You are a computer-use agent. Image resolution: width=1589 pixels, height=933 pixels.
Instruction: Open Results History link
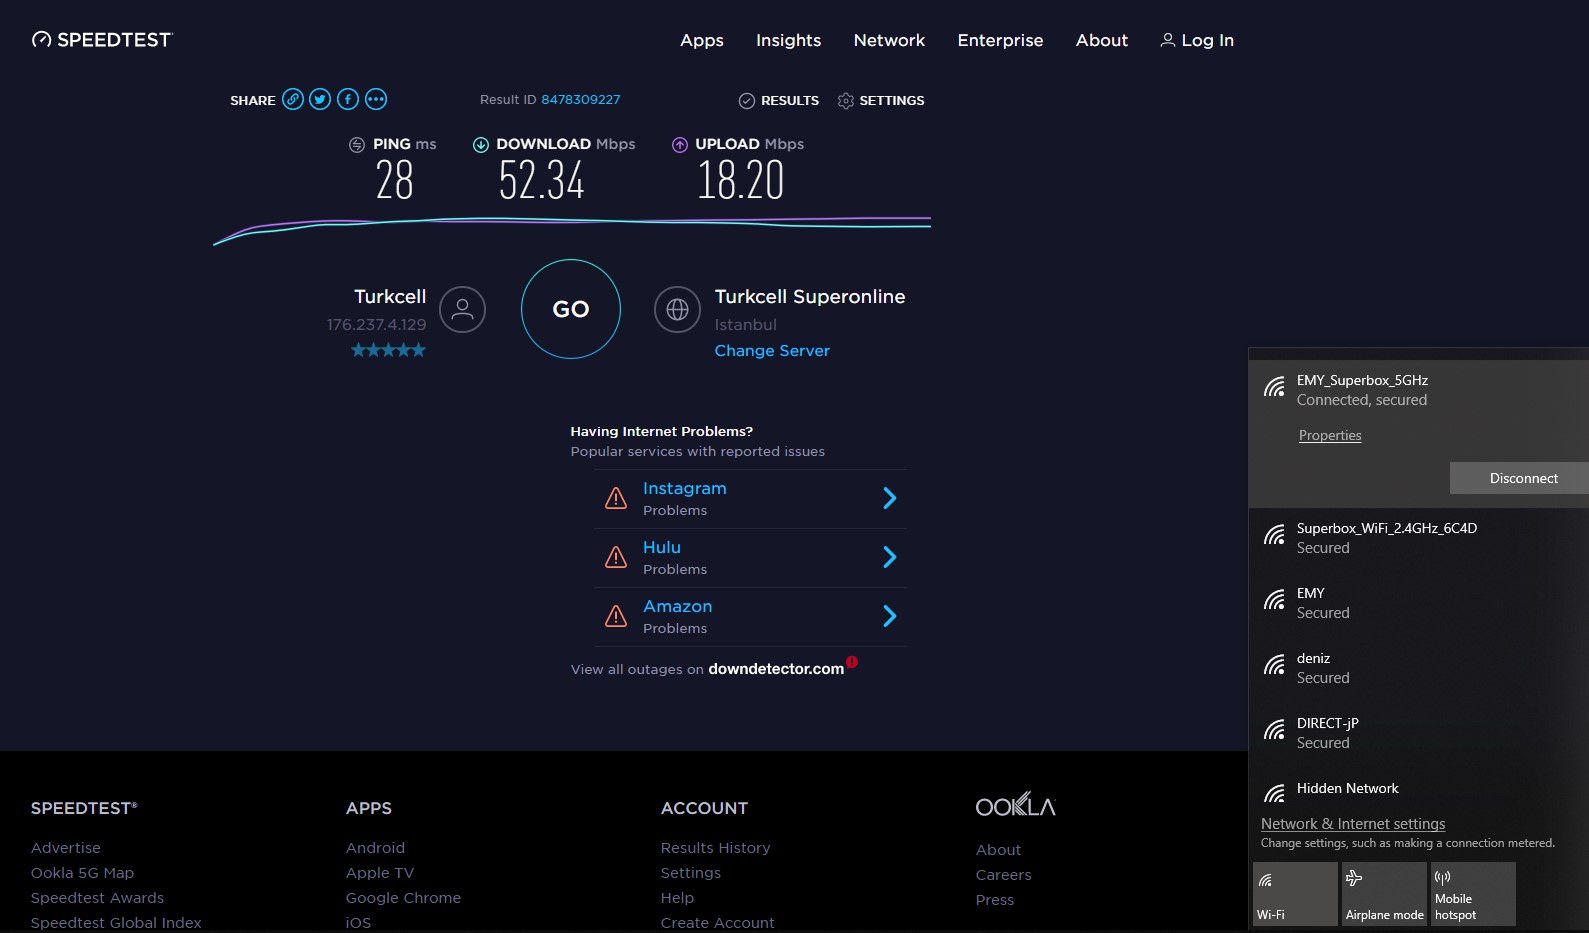(715, 848)
